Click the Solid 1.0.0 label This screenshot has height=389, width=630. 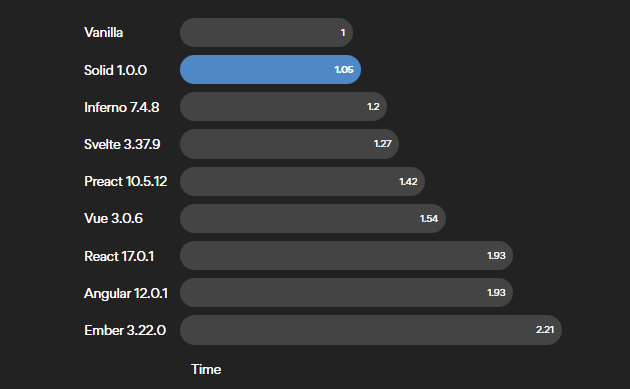115,70
